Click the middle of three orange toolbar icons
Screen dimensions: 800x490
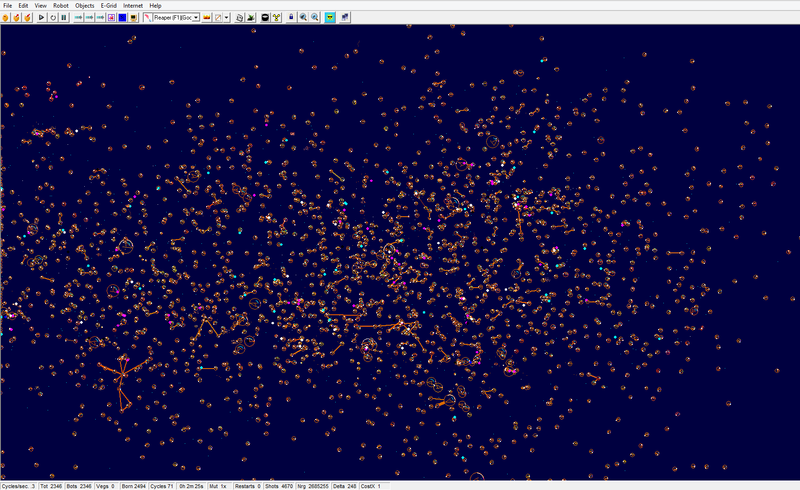(x=16, y=17)
